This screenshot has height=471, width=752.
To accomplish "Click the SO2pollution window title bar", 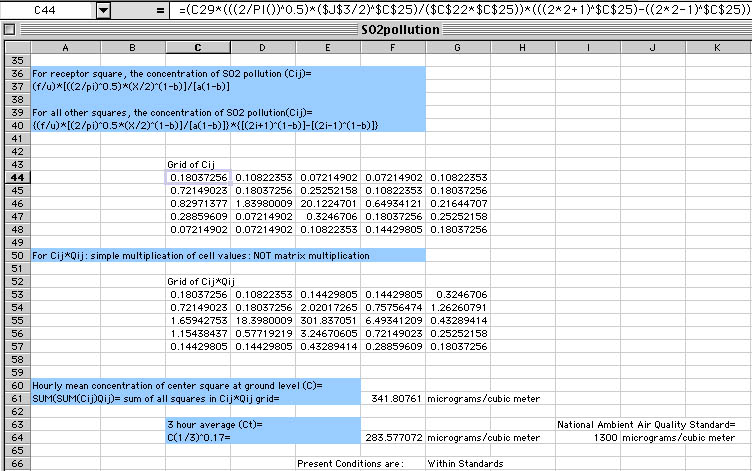I will click(x=400, y=30).
